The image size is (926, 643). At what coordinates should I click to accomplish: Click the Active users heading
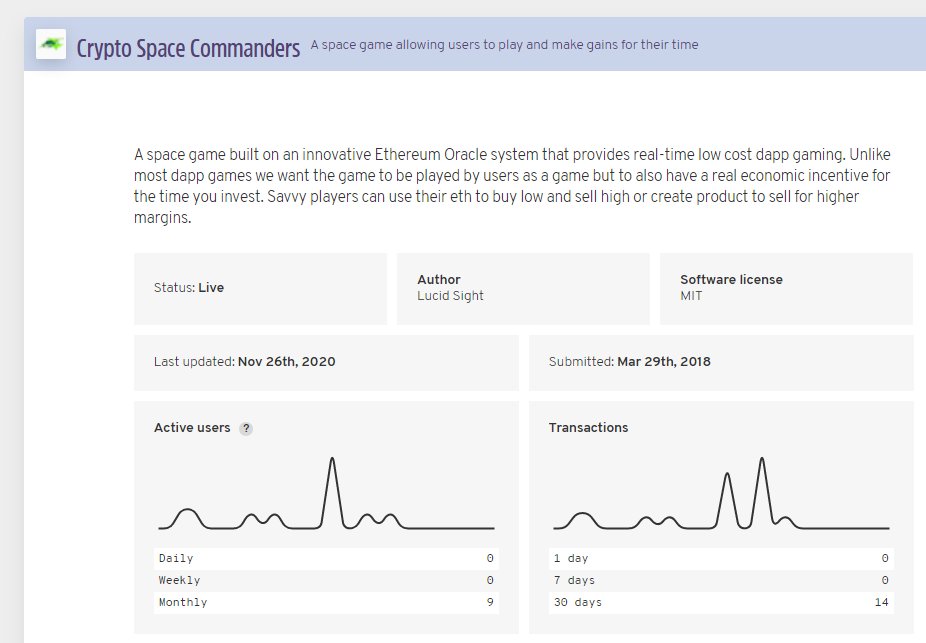click(x=192, y=427)
